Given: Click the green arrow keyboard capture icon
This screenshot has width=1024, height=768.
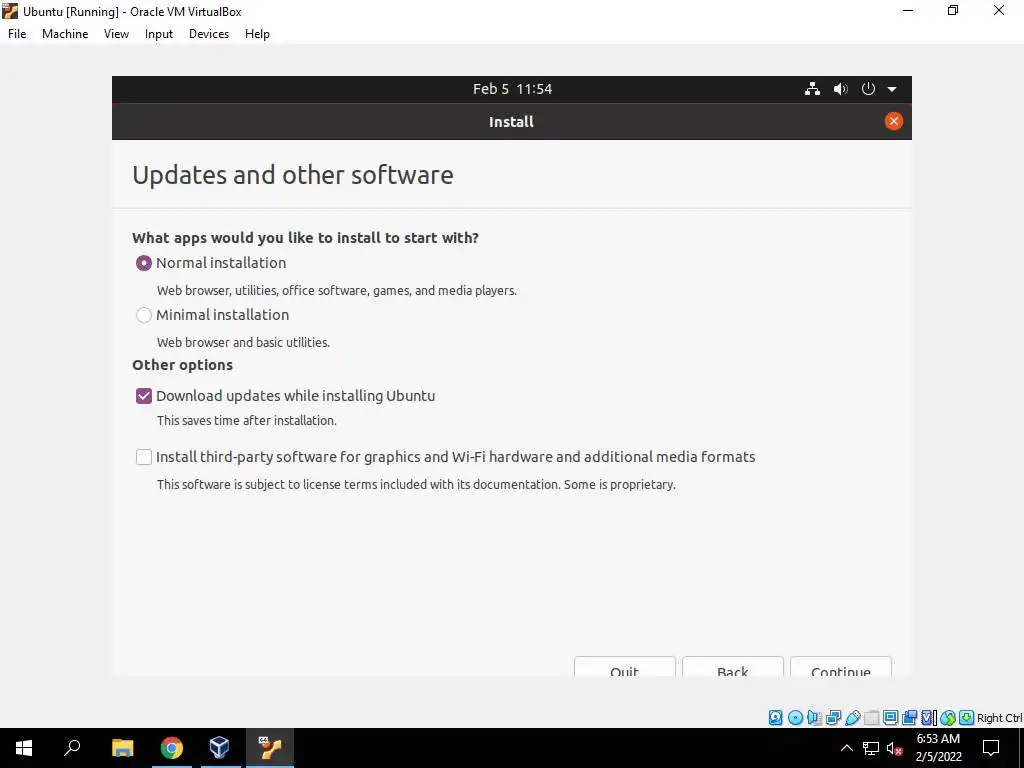Looking at the screenshot, I should click(x=967, y=718).
